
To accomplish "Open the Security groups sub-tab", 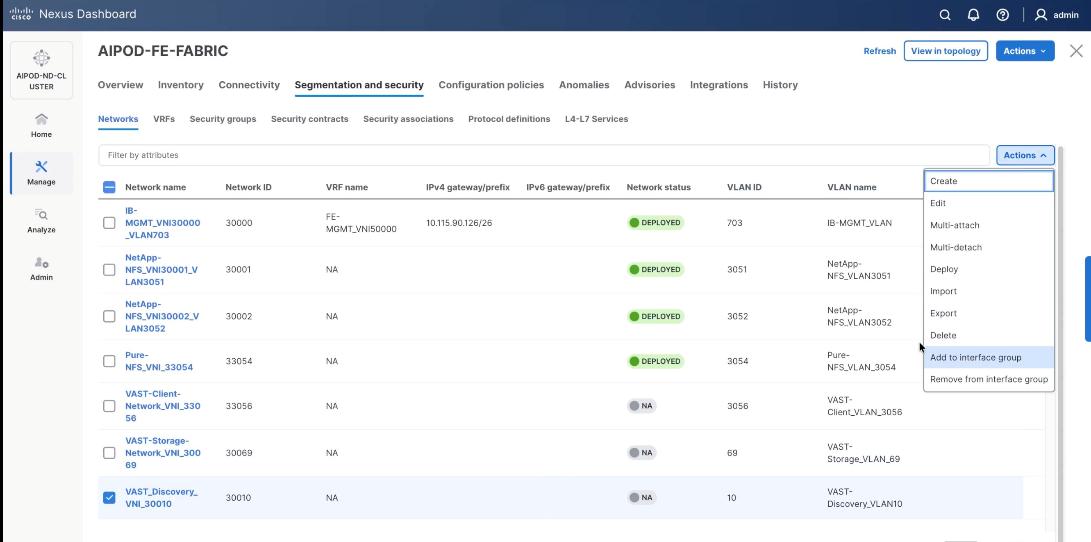I will coord(223,119).
